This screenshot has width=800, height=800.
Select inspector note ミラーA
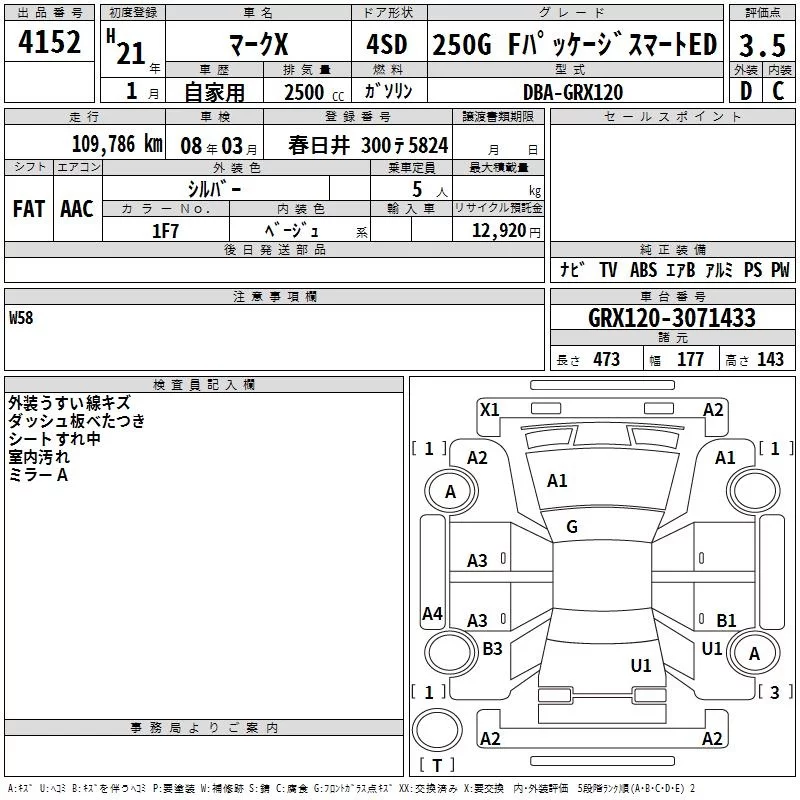[38, 475]
